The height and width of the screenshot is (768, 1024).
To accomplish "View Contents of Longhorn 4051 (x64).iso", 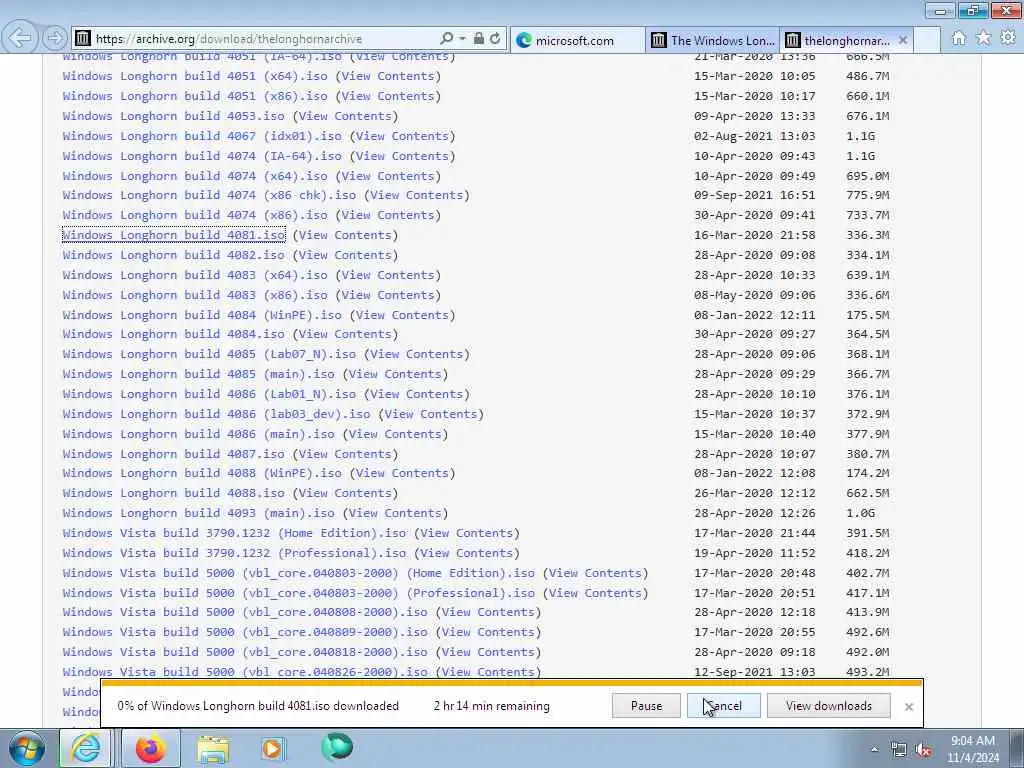I will [x=389, y=76].
